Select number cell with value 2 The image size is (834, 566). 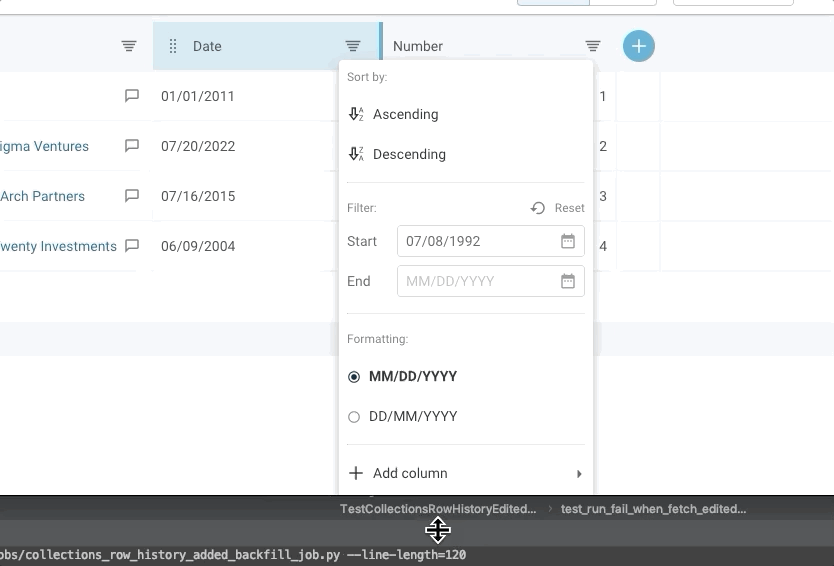[603, 146]
